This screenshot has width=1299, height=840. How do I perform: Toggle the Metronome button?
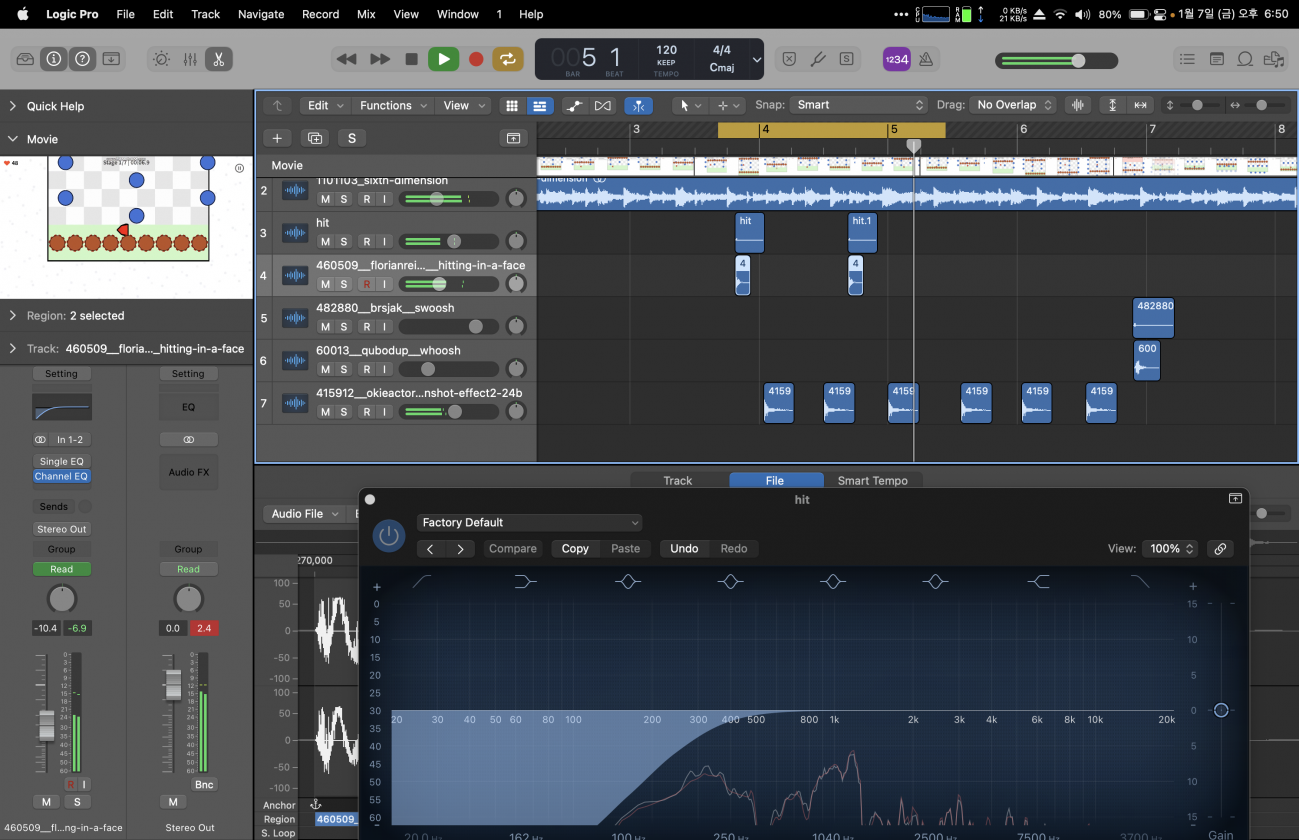click(x=926, y=59)
